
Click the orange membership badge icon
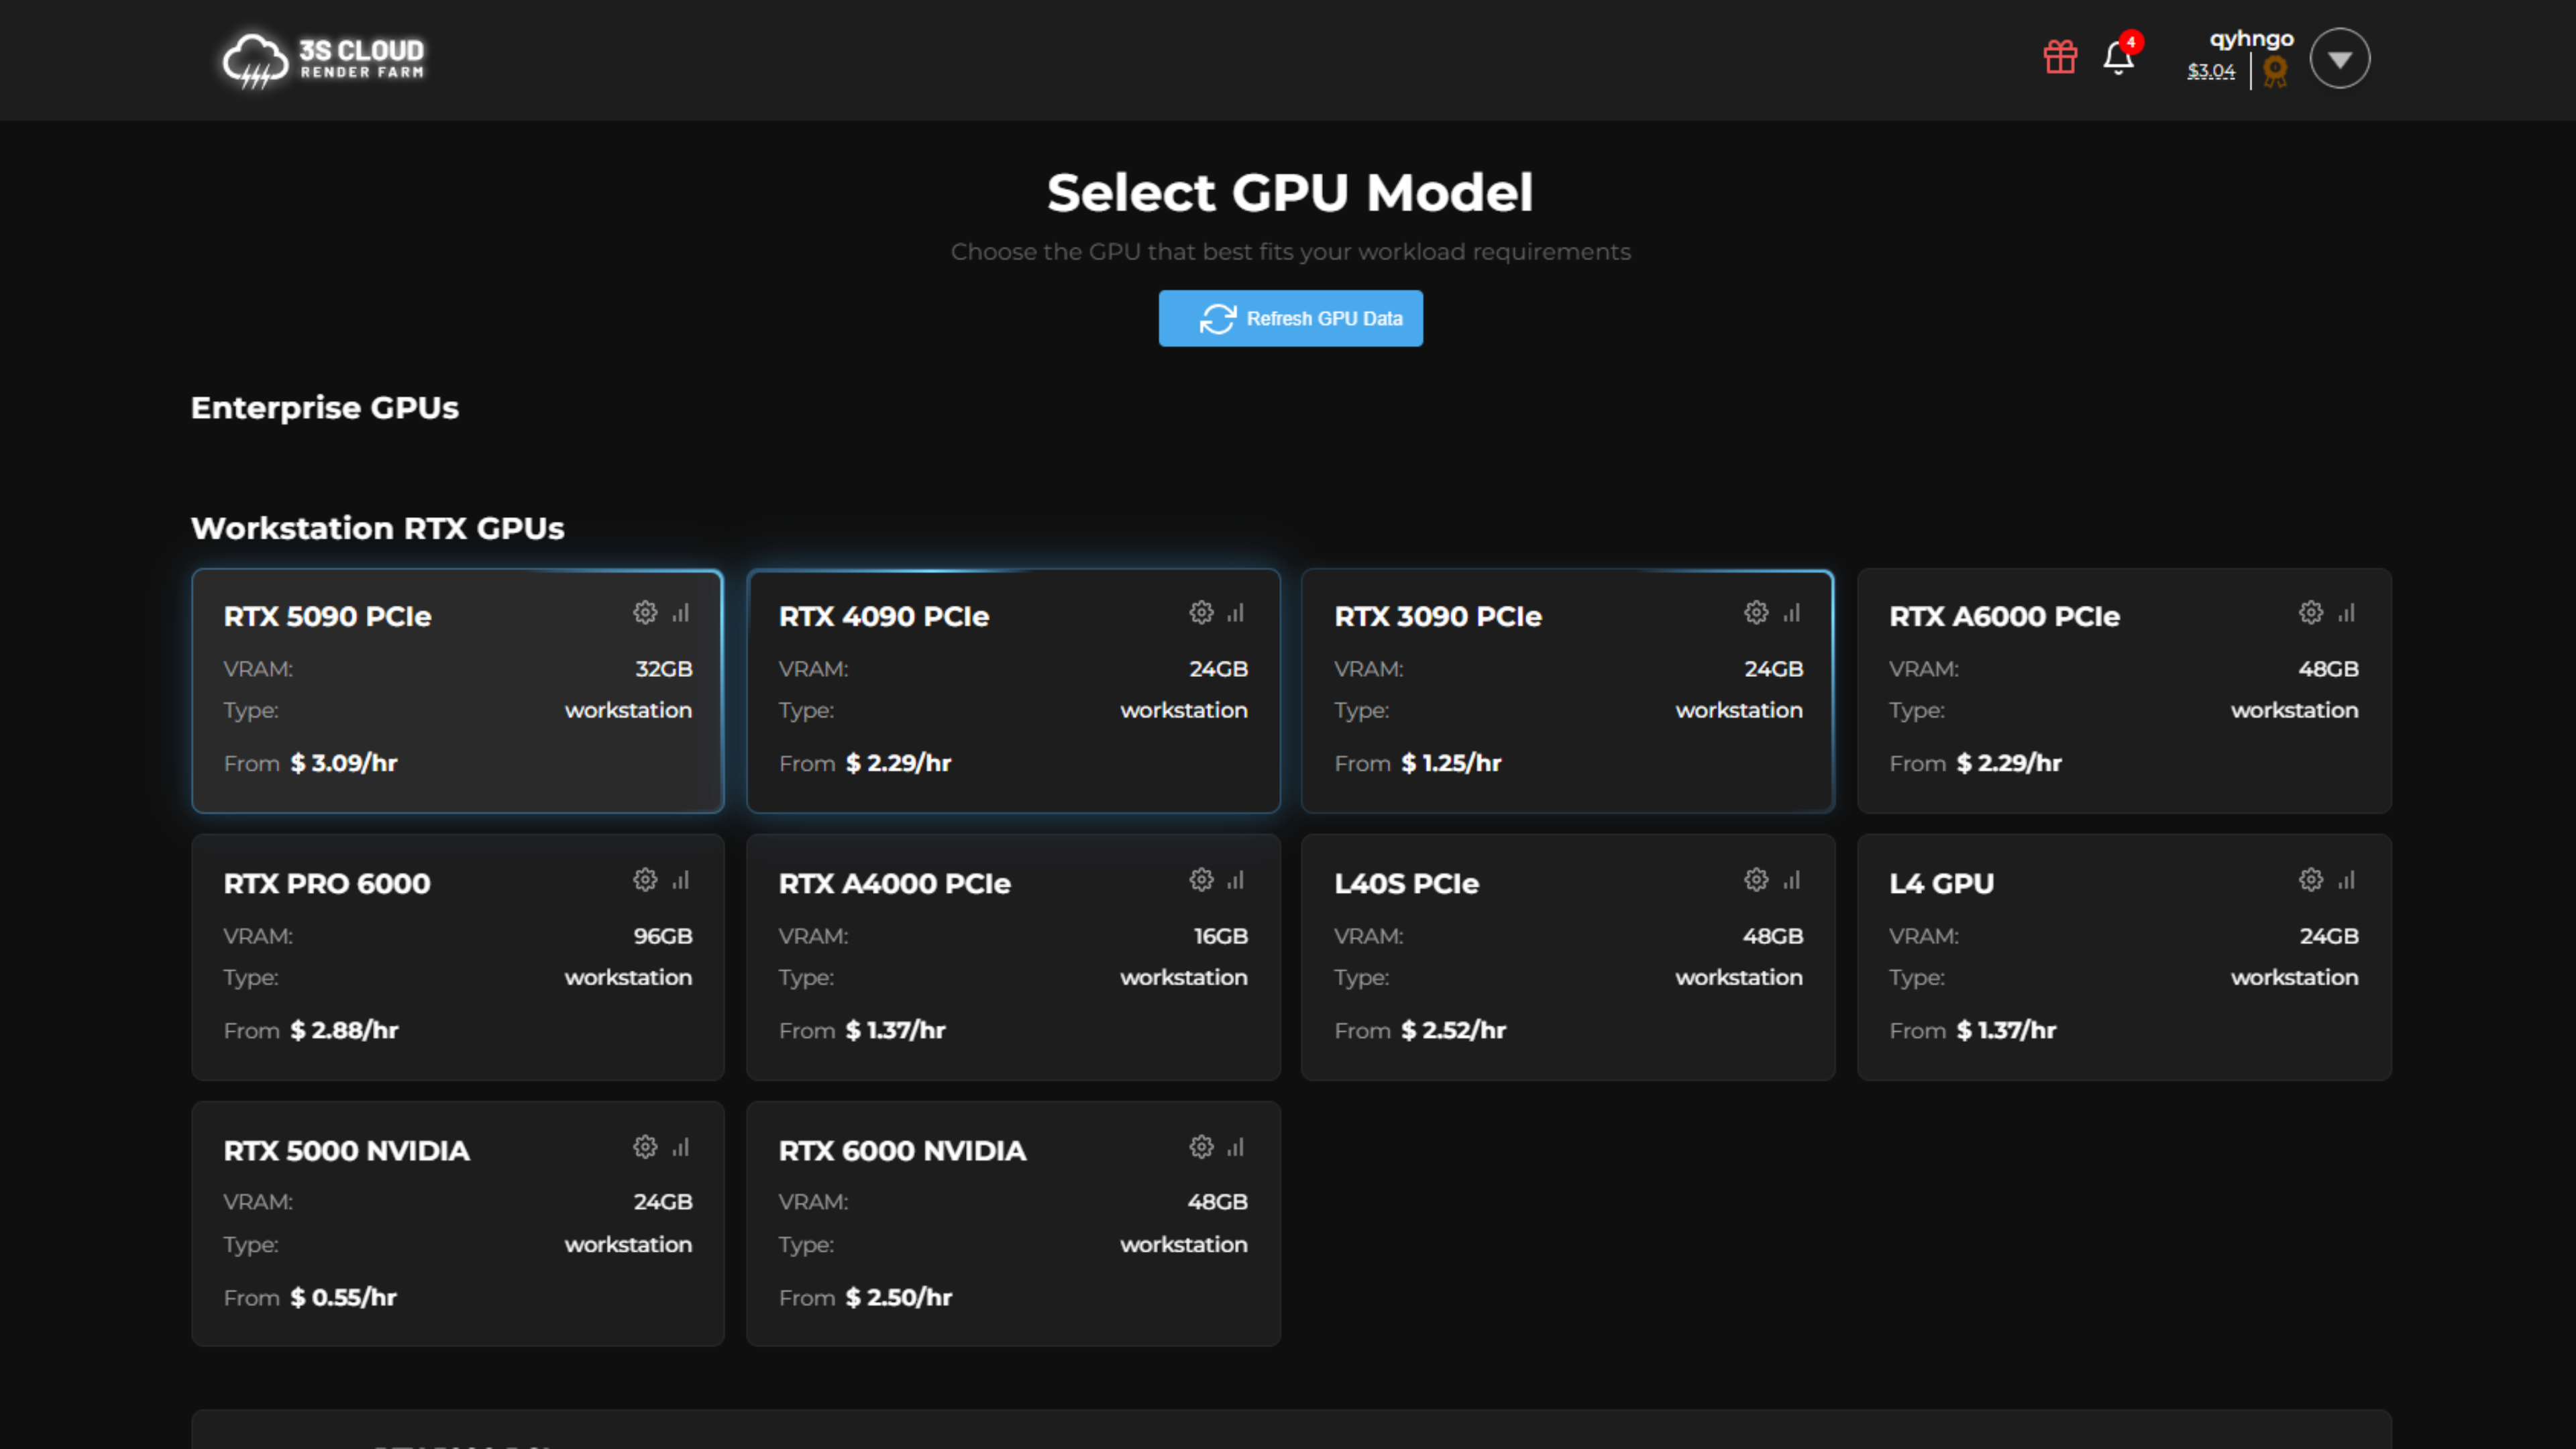coord(2275,71)
